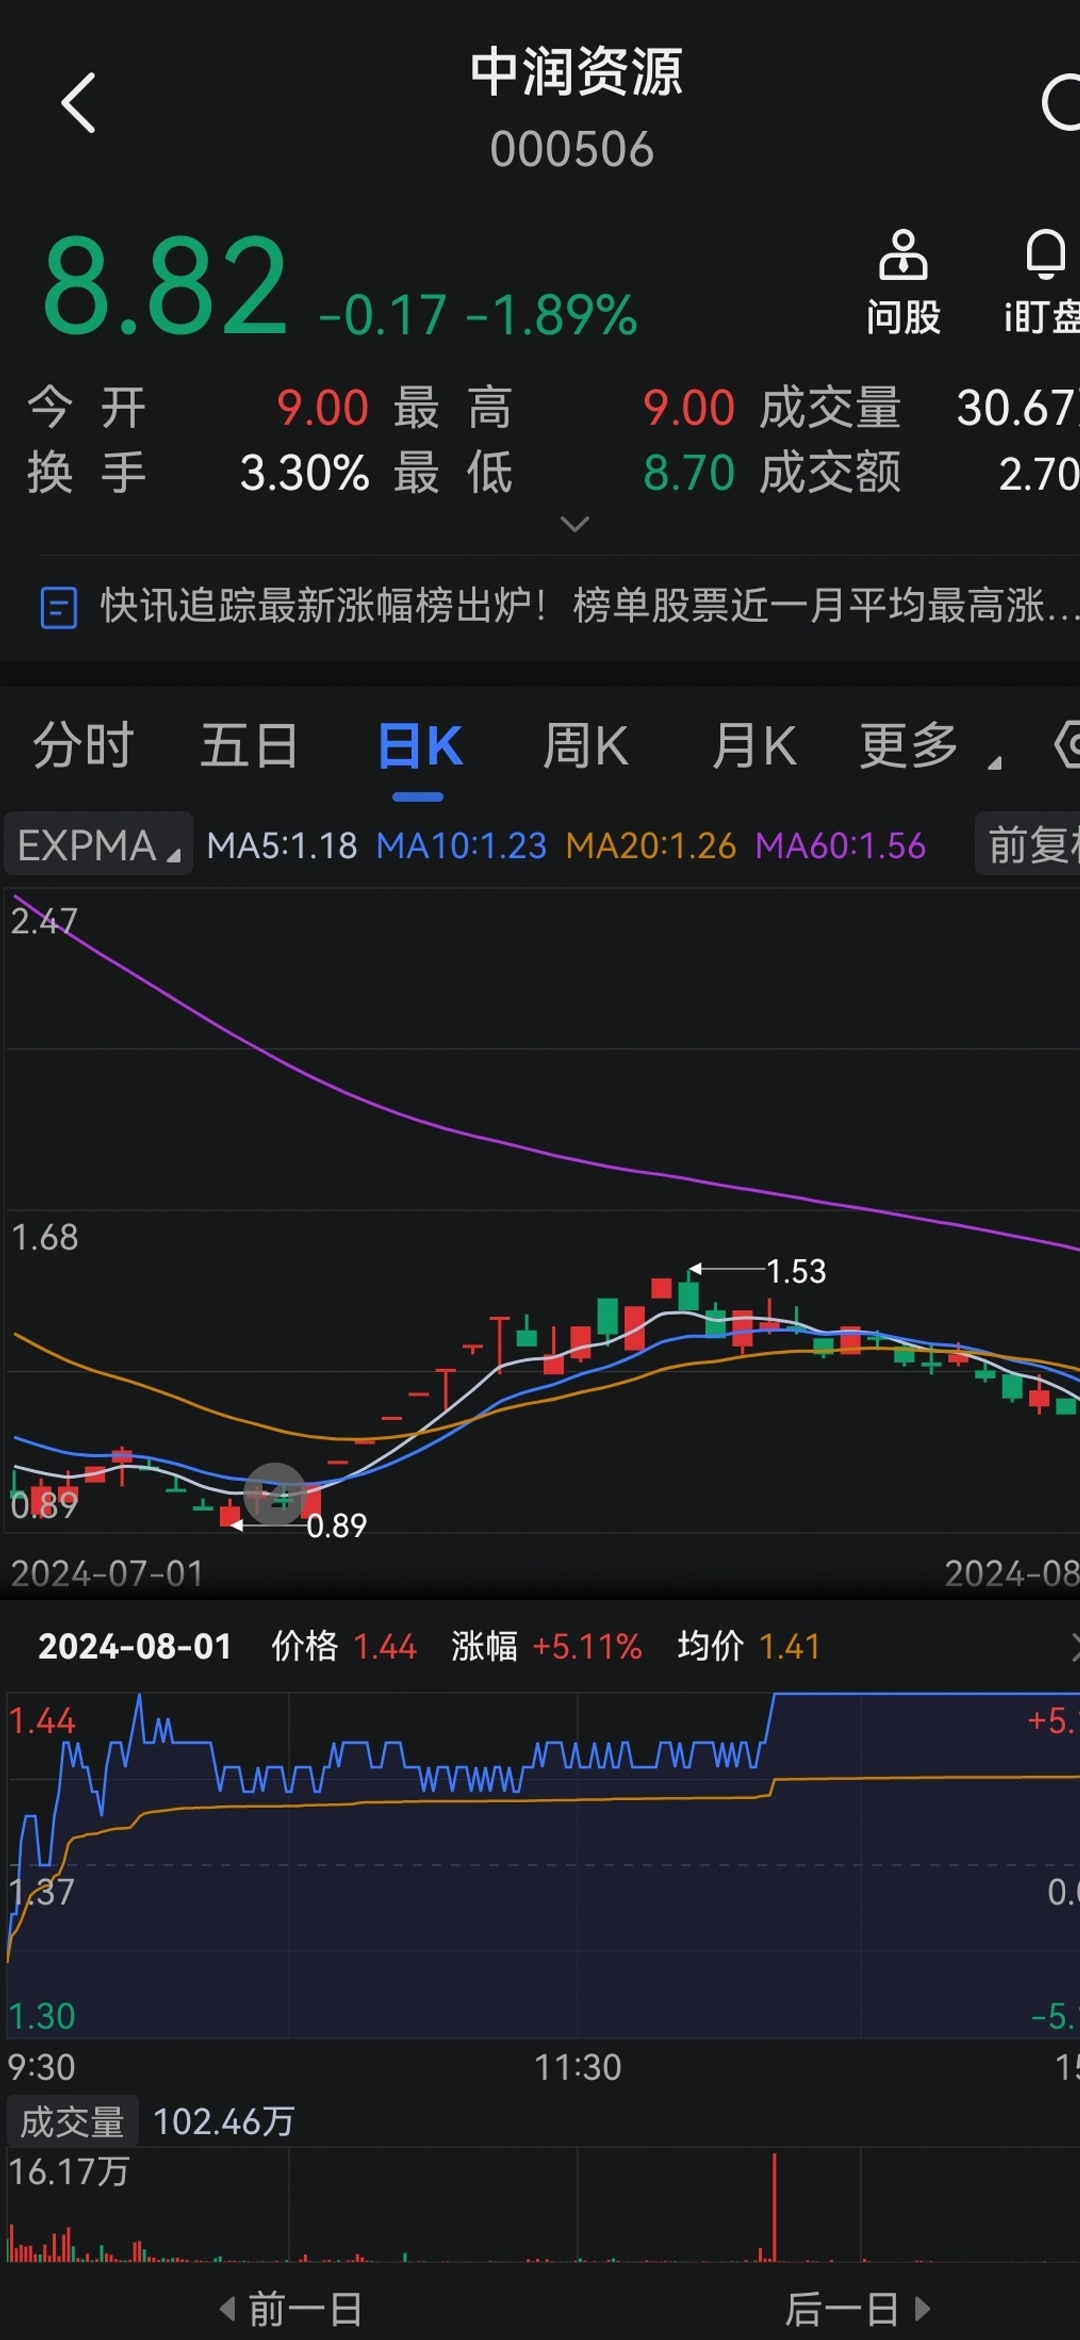Screen dimensions: 1080x2340
Task: Go back using the left arrow
Action: (x=78, y=102)
